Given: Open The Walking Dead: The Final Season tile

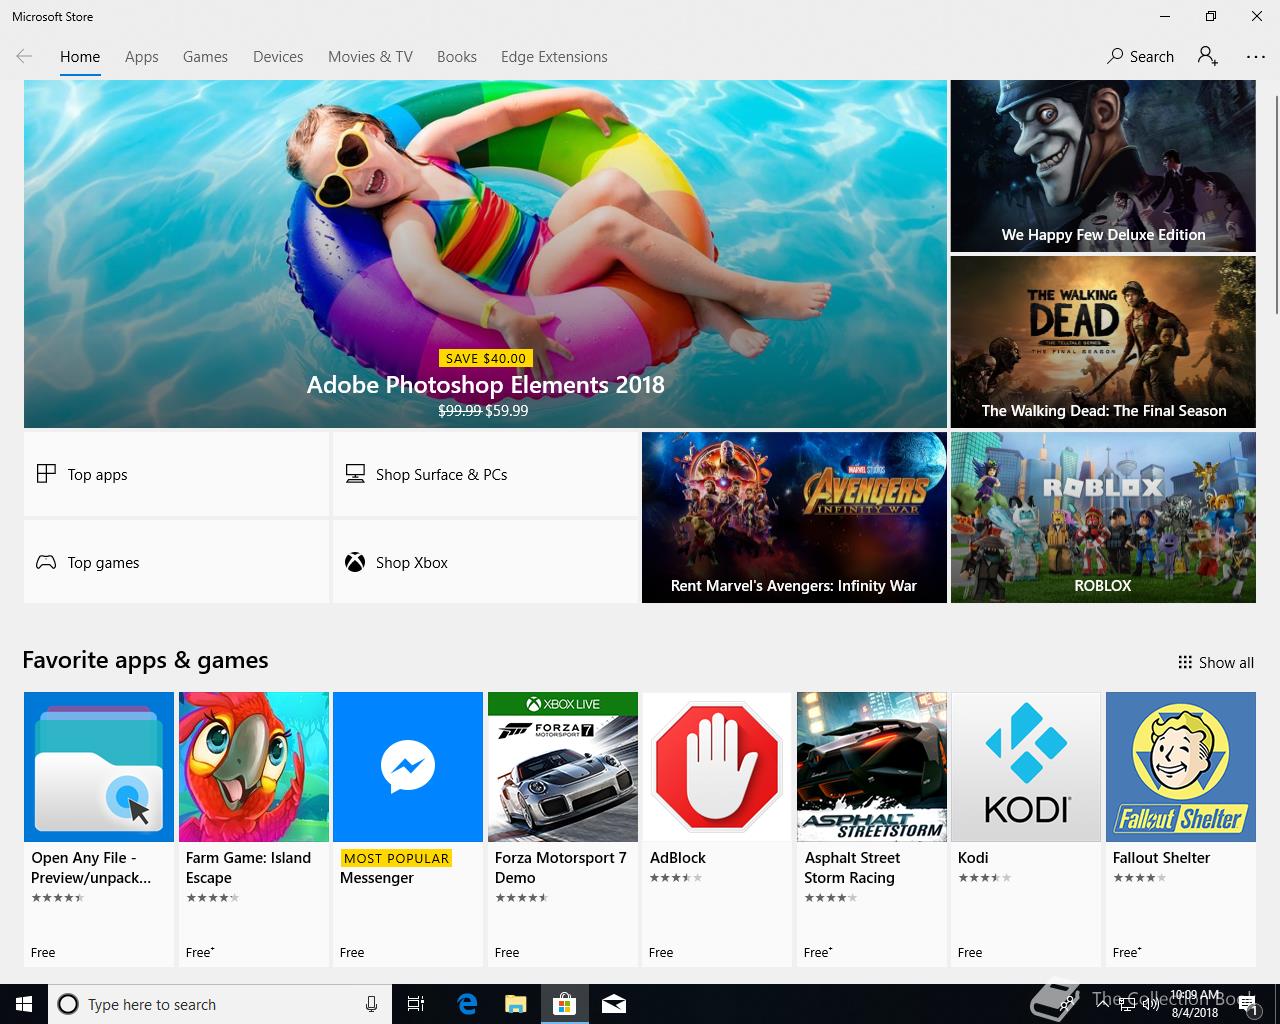Looking at the screenshot, I should pos(1103,342).
